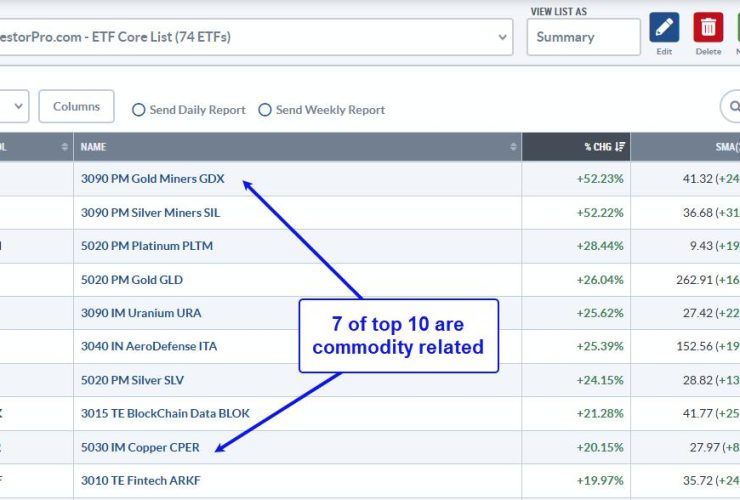The height and width of the screenshot is (500, 740).
Task: Click the +28.44% change value
Action: click(x=600, y=246)
